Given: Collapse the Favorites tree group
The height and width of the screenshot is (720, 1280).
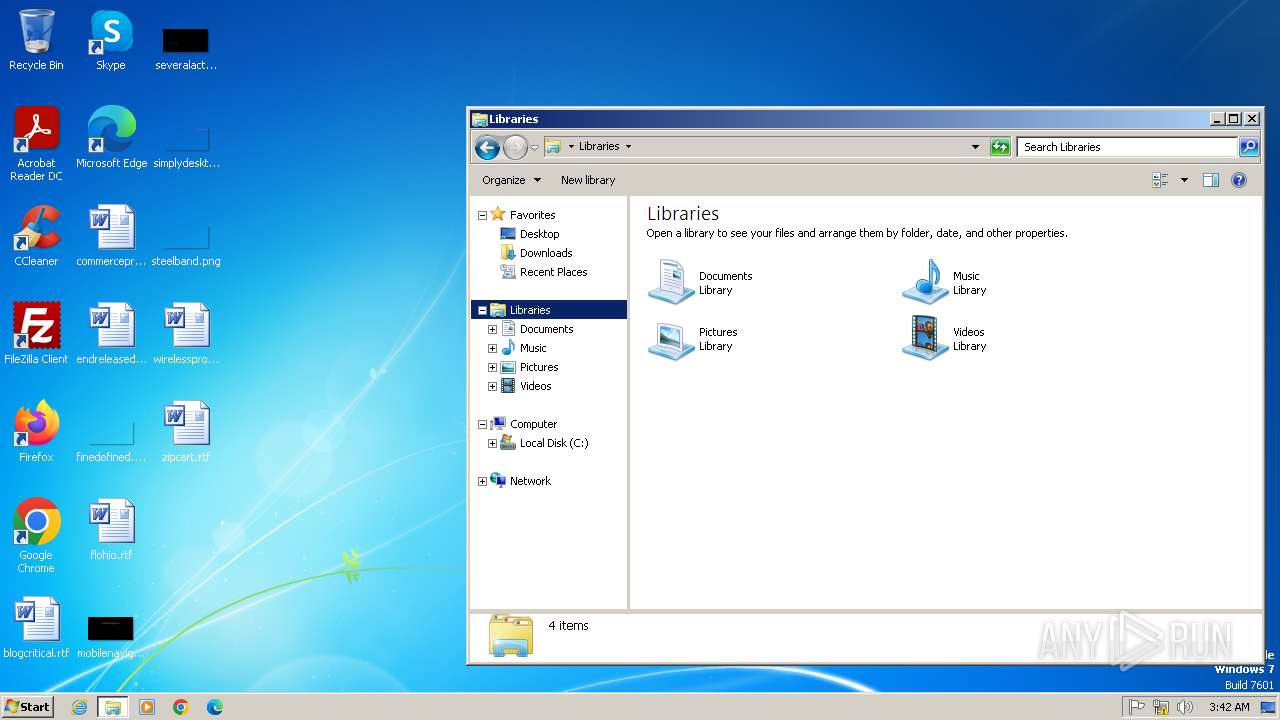Looking at the screenshot, I should coord(482,215).
